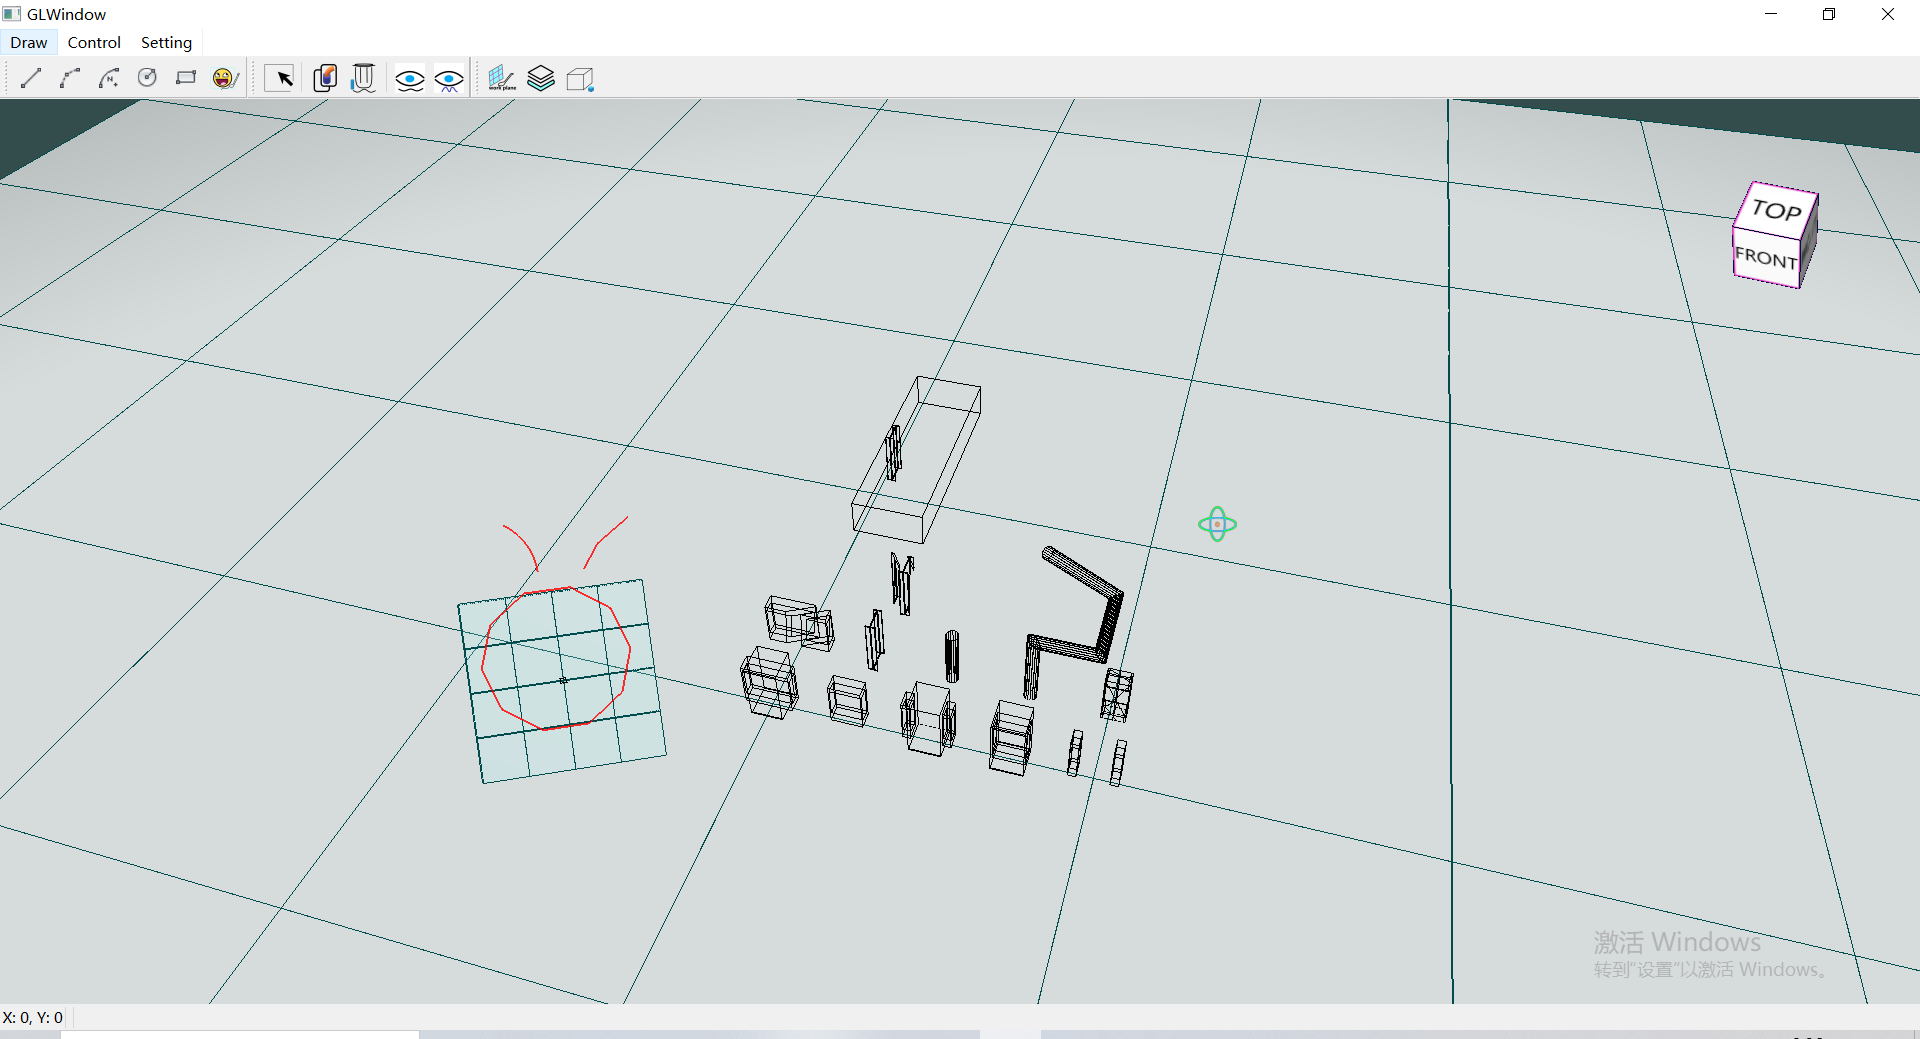This screenshot has height=1039, width=1920.
Task: Toggle the eye with blue wave icon
Action: pyautogui.click(x=449, y=79)
